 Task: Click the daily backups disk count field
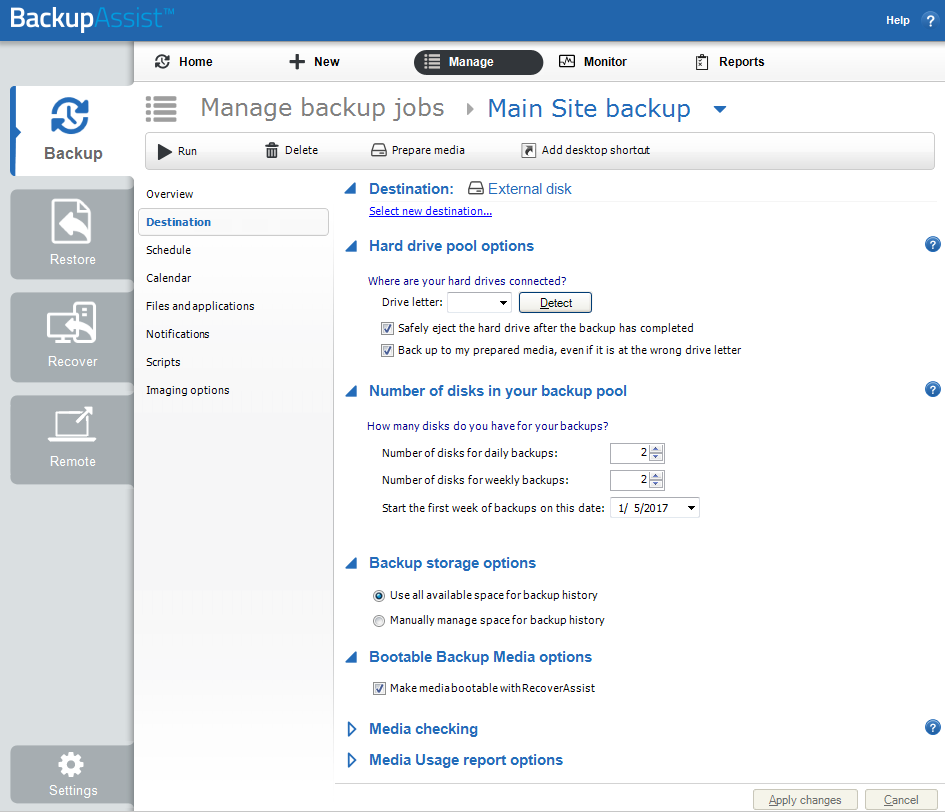(630, 453)
